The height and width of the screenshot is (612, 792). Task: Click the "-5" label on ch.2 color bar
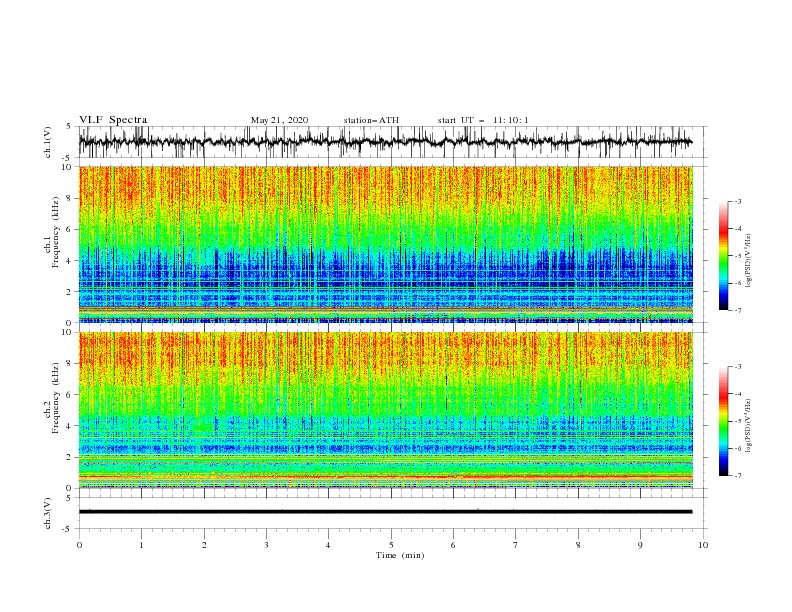tap(737, 421)
